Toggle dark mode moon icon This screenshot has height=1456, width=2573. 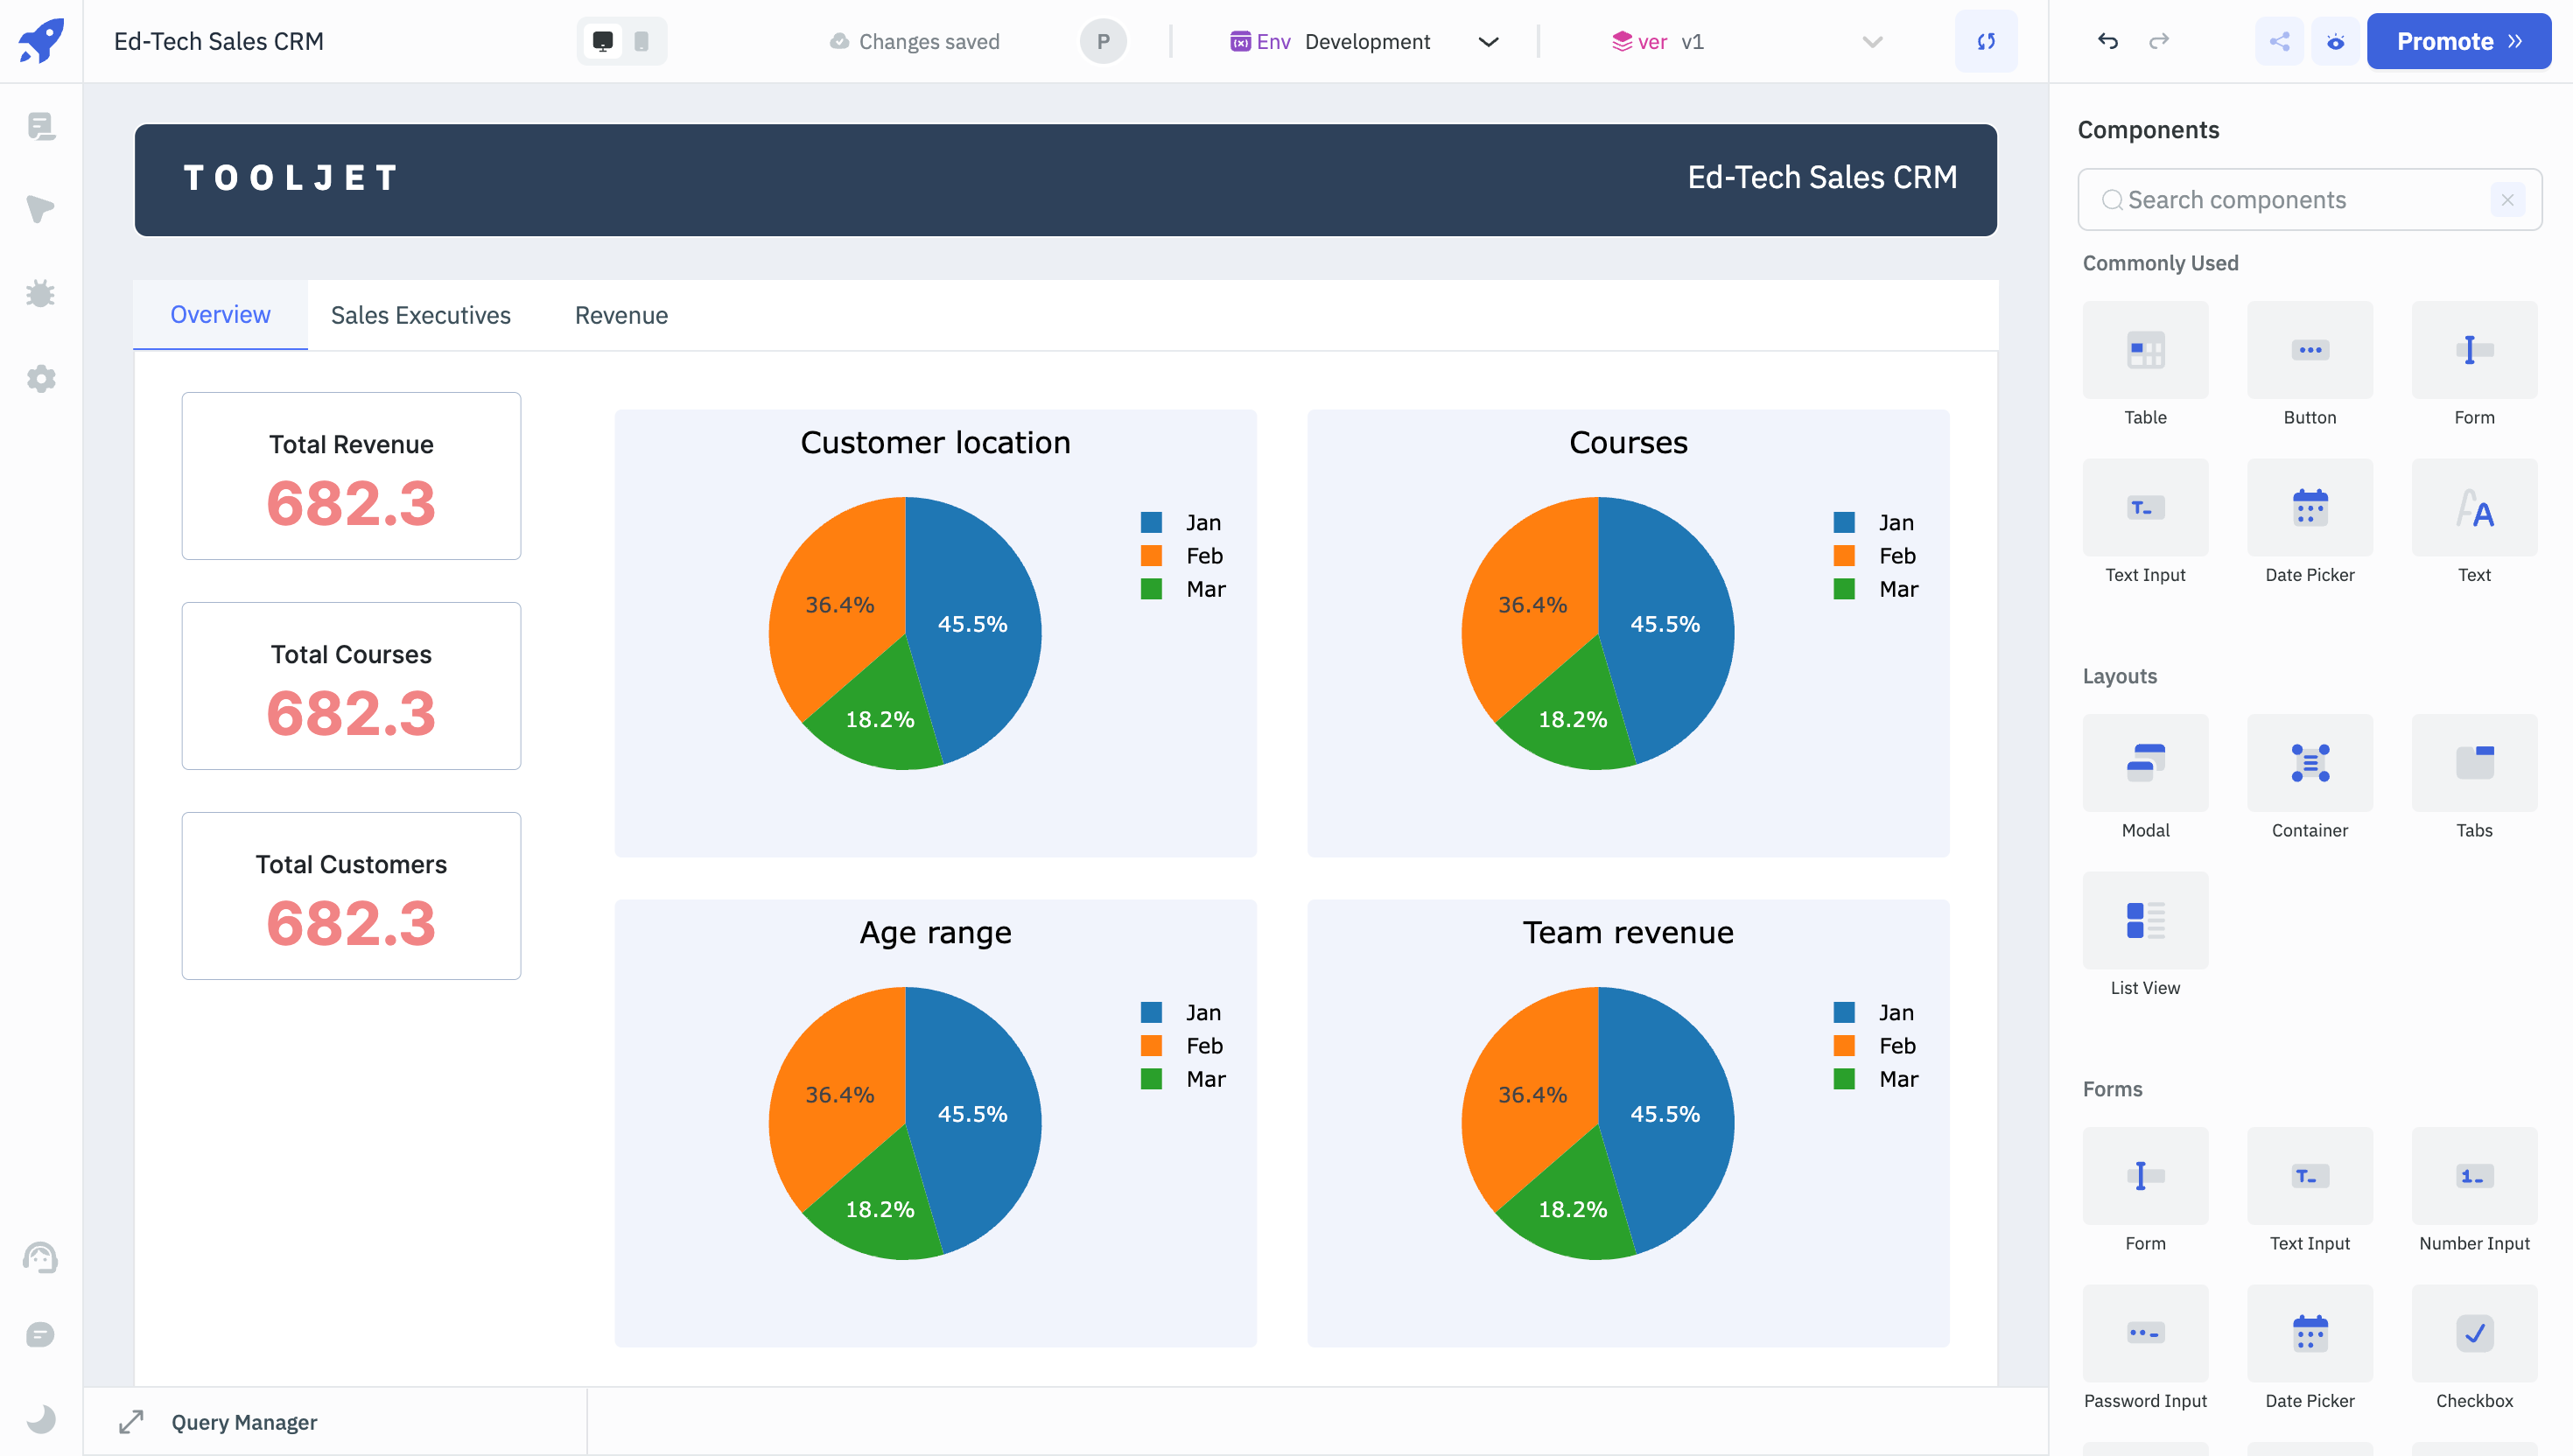click(41, 1418)
